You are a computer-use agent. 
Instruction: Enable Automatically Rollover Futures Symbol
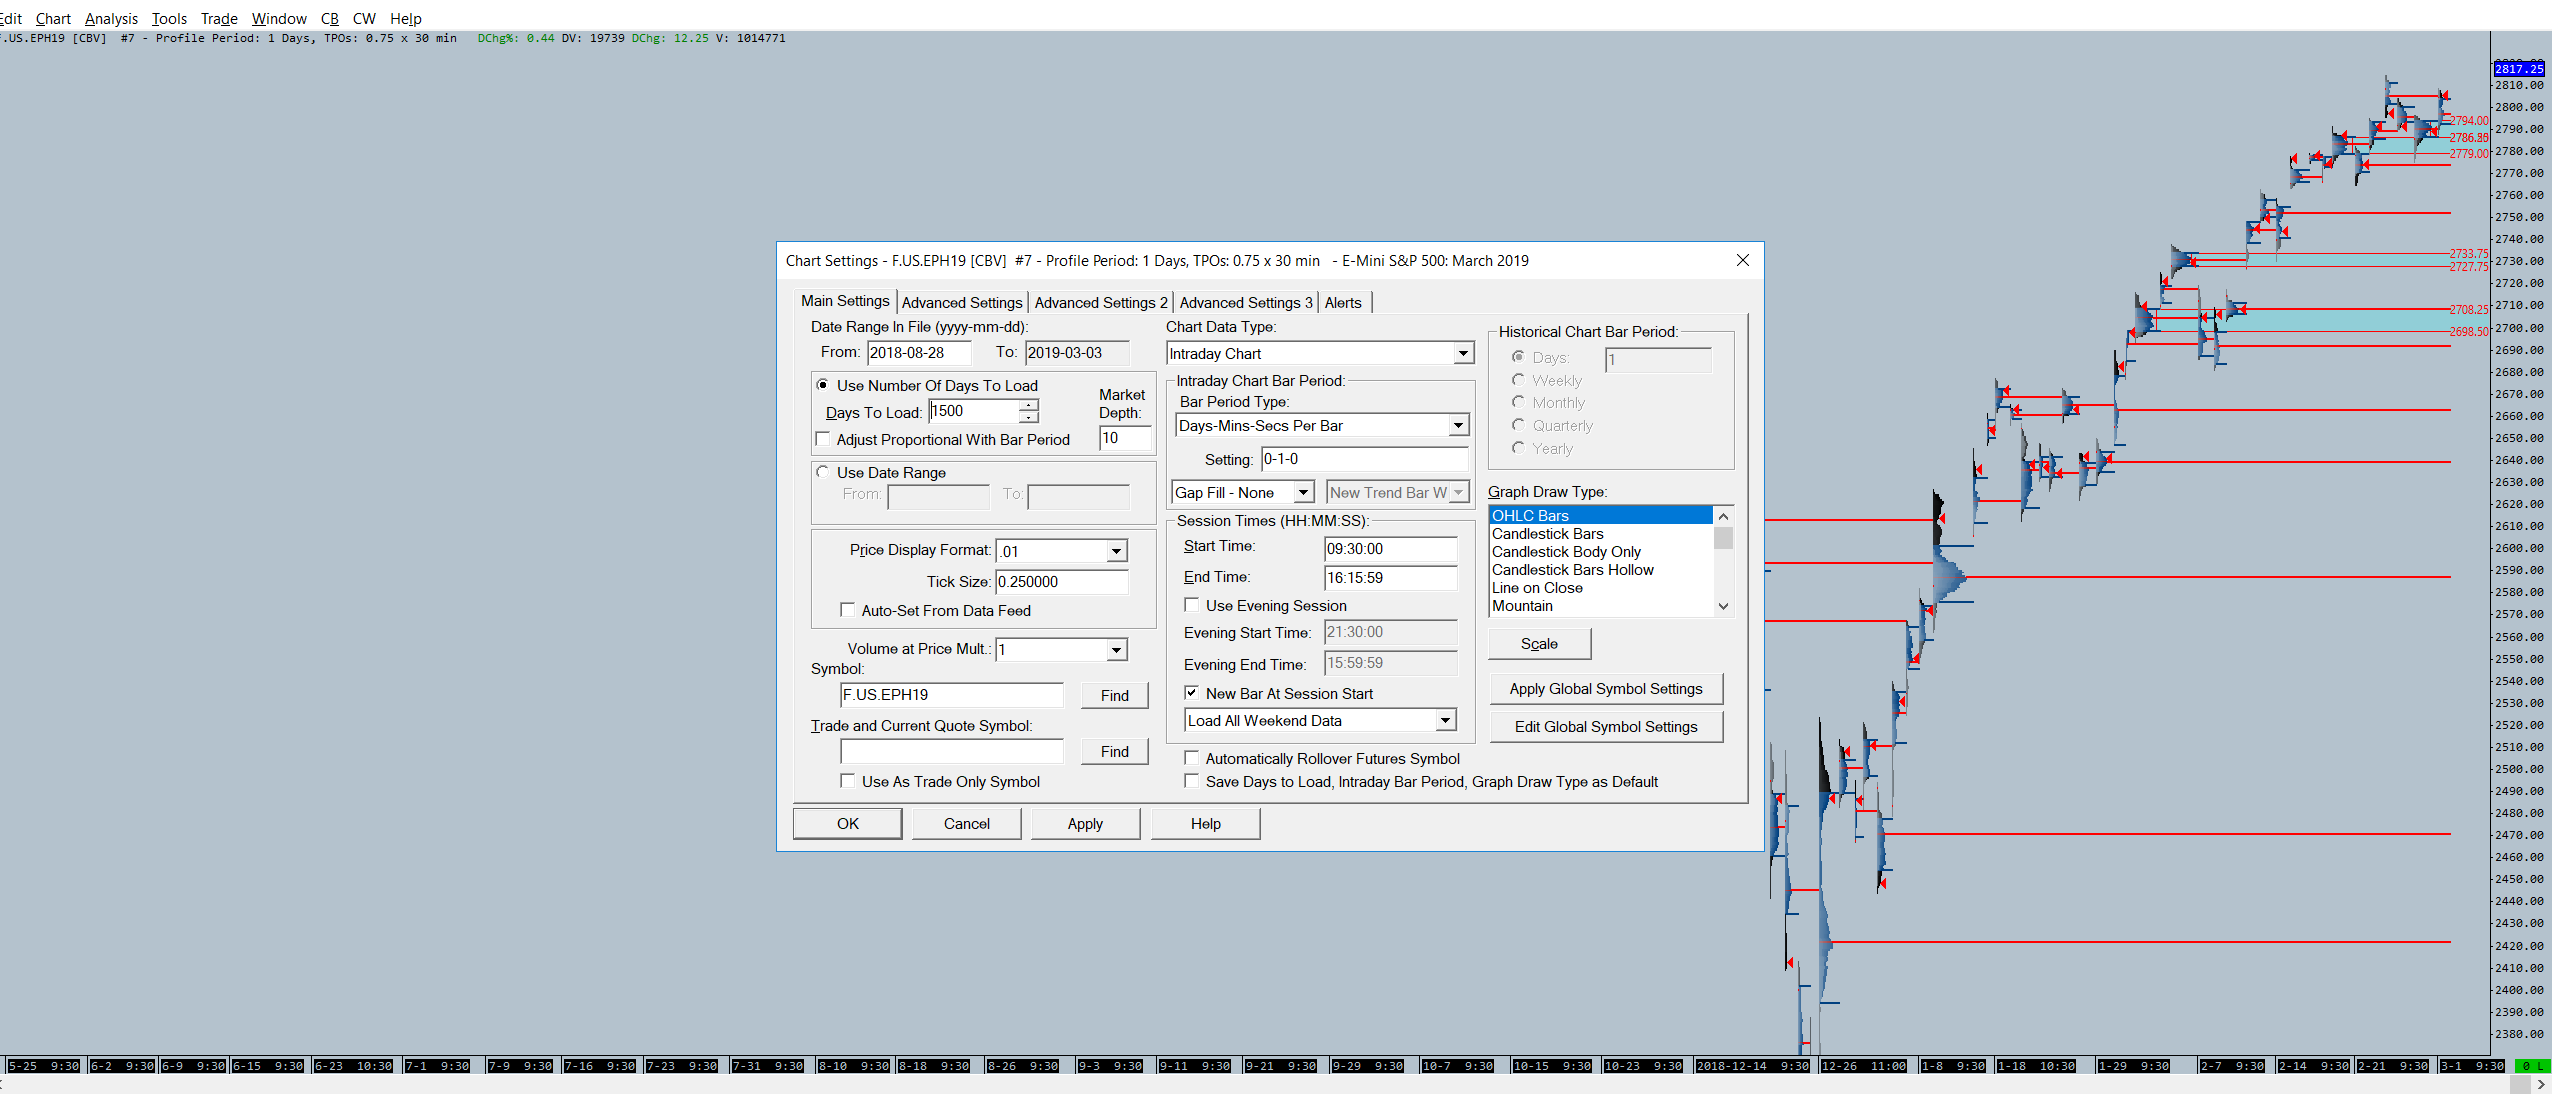pyautogui.click(x=1192, y=758)
